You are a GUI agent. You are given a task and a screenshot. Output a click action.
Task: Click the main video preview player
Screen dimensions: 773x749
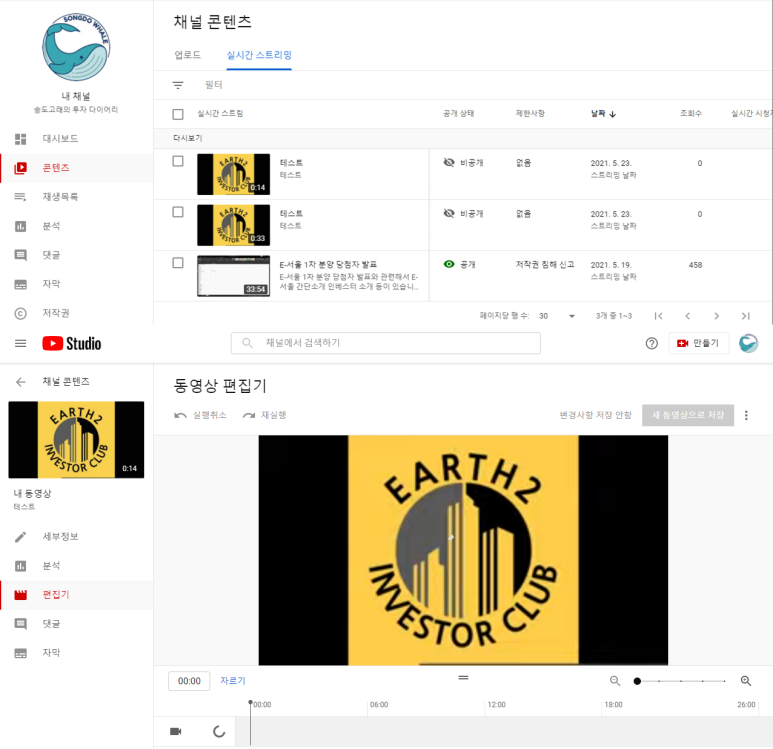tap(463, 550)
